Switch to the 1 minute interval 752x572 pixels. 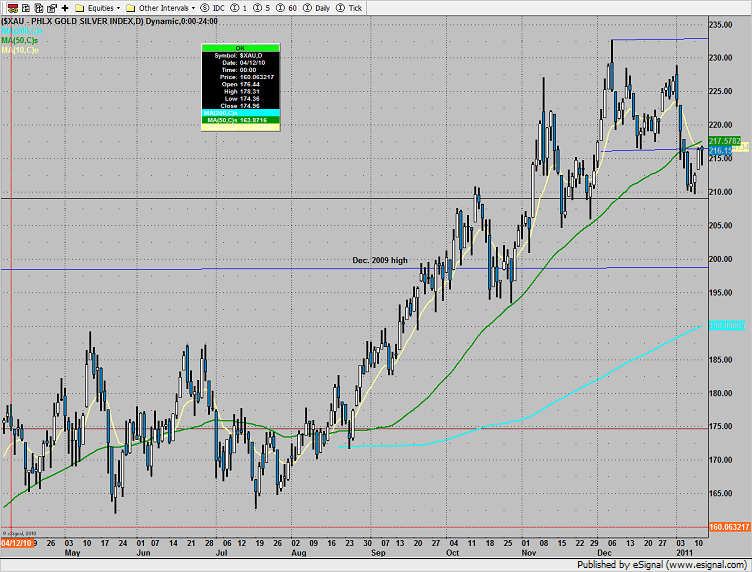[239, 8]
